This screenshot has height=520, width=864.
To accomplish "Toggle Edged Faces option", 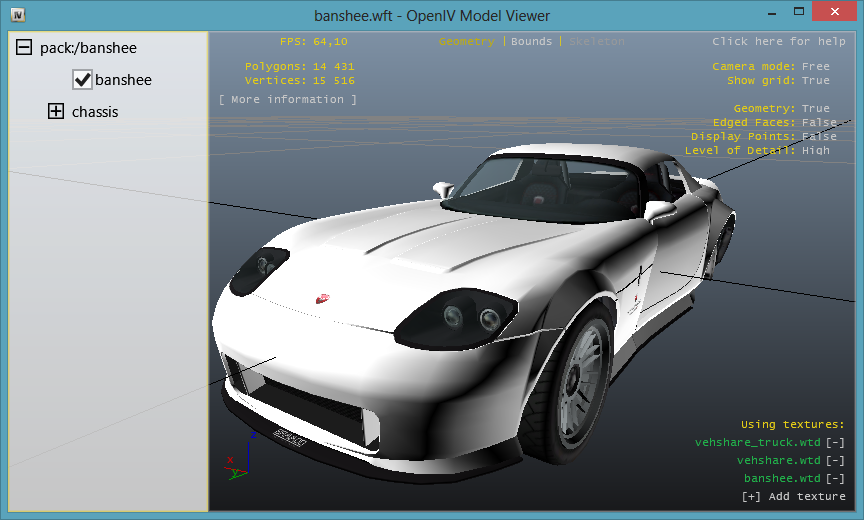I will pos(818,122).
